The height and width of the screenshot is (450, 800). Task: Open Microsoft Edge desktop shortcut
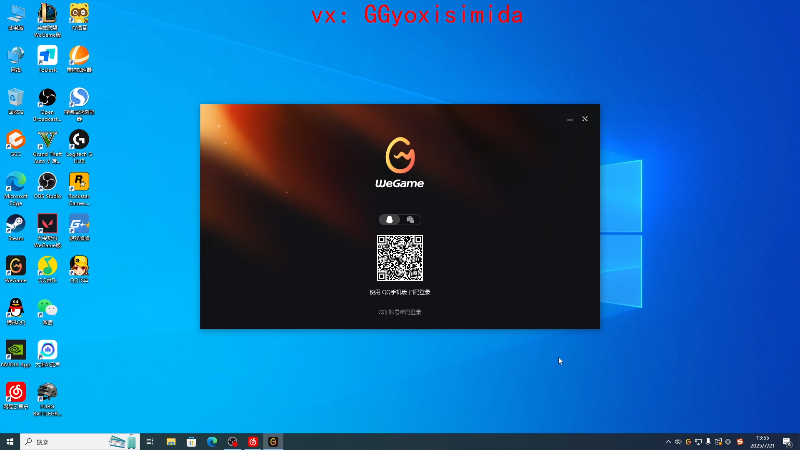(16, 189)
